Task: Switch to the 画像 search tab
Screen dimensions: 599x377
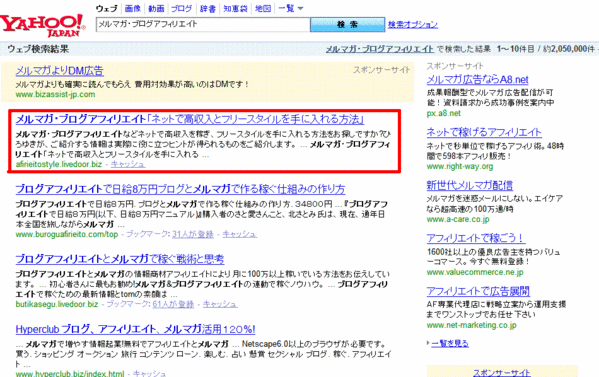Action: 133,8
